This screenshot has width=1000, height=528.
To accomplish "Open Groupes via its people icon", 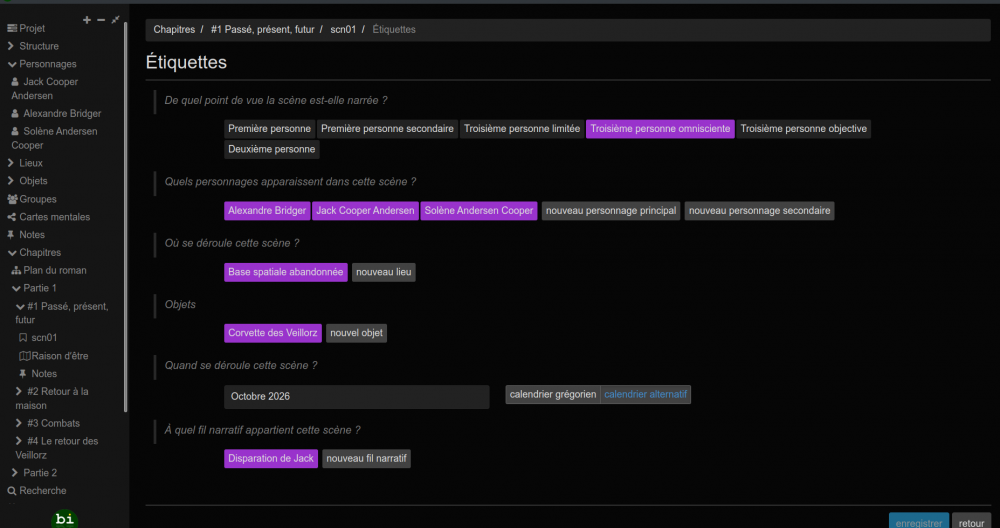I will [x=12, y=199].
